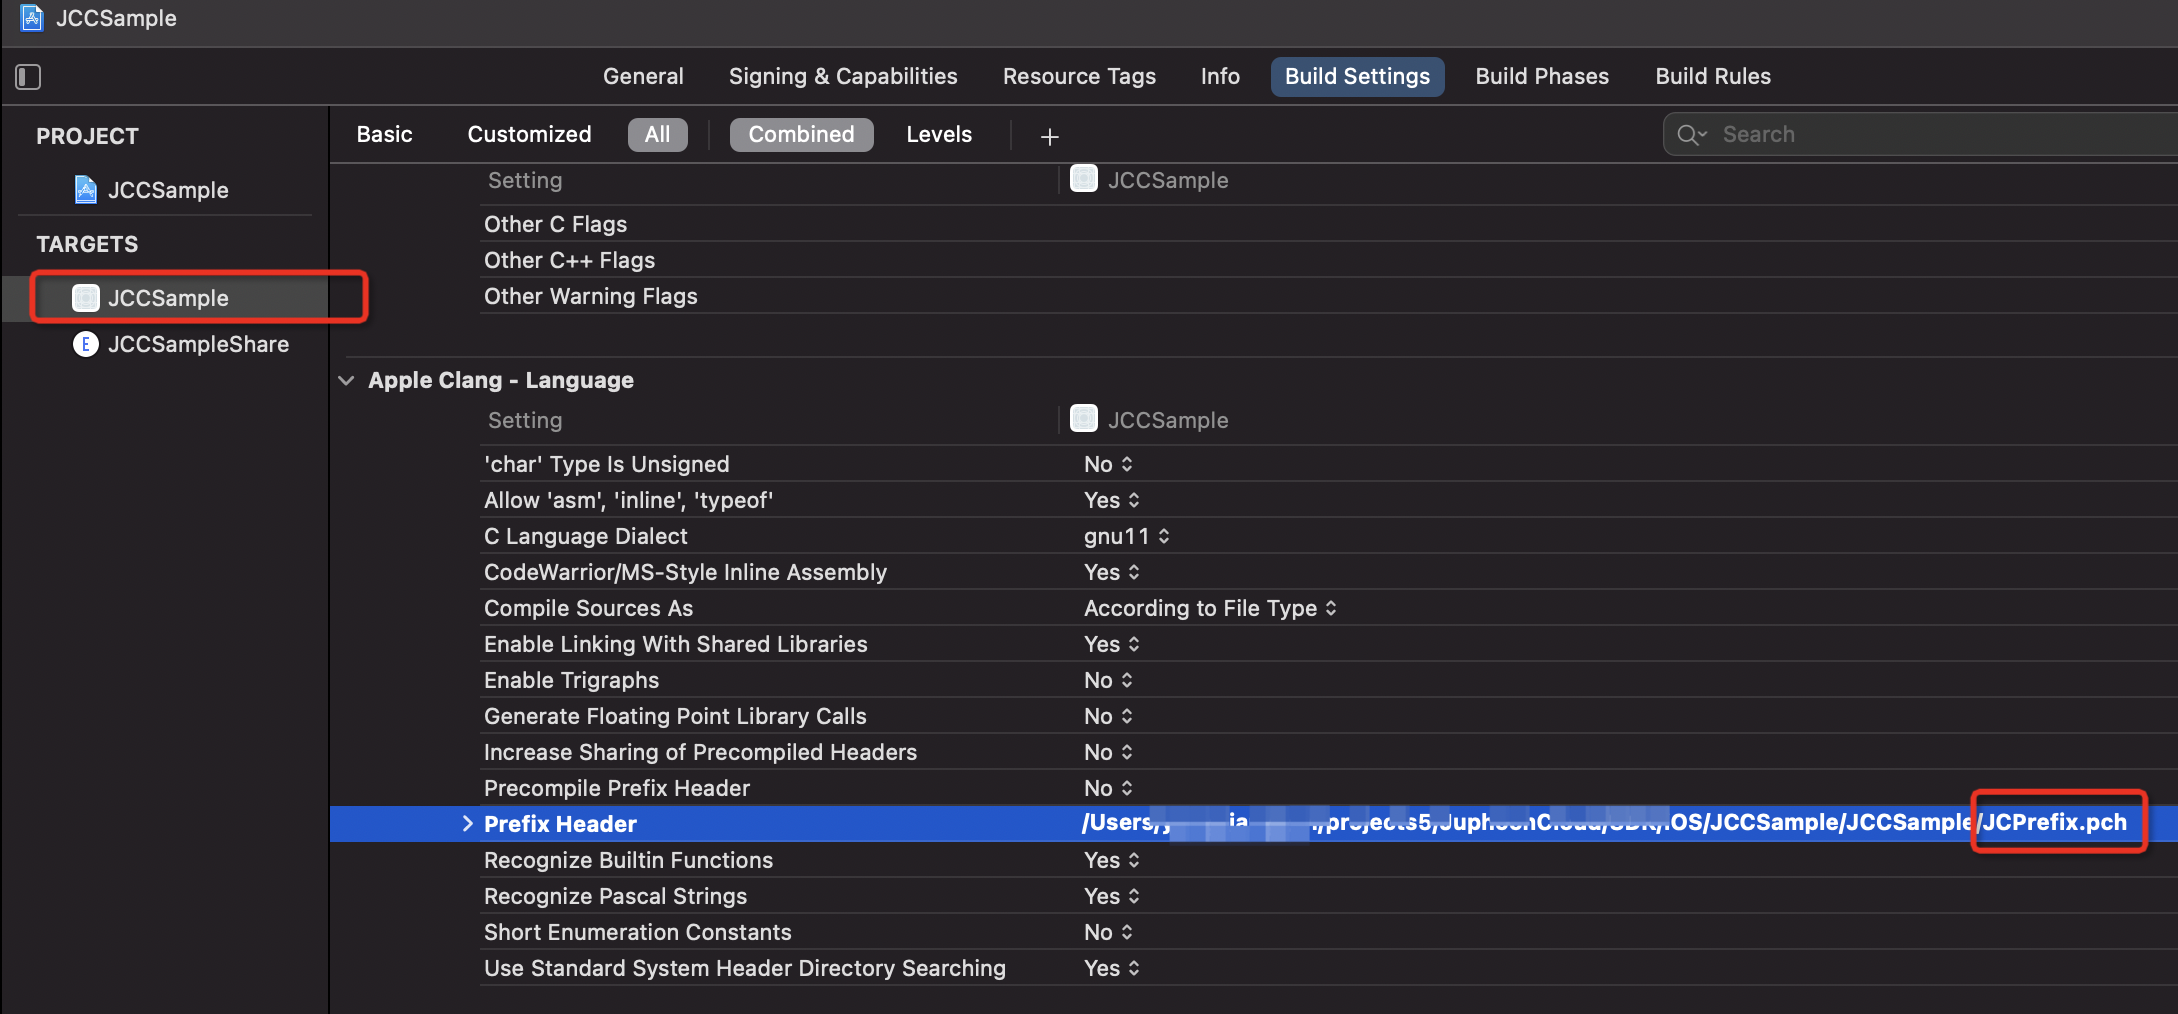This screenshot has width=2178, height=1014.
Task: Open Enable Linking With Shared Libraries dropdown
Action: tap(1111, 644)
